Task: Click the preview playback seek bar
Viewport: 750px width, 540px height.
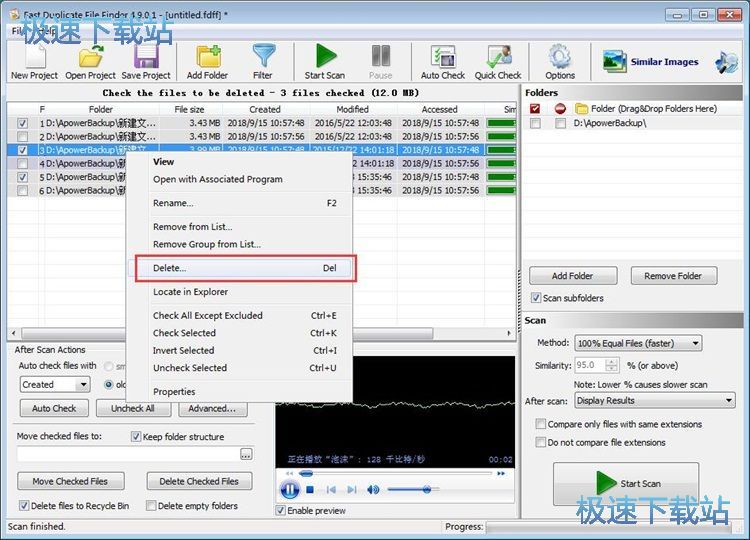Action: click(x=396, y=473)
